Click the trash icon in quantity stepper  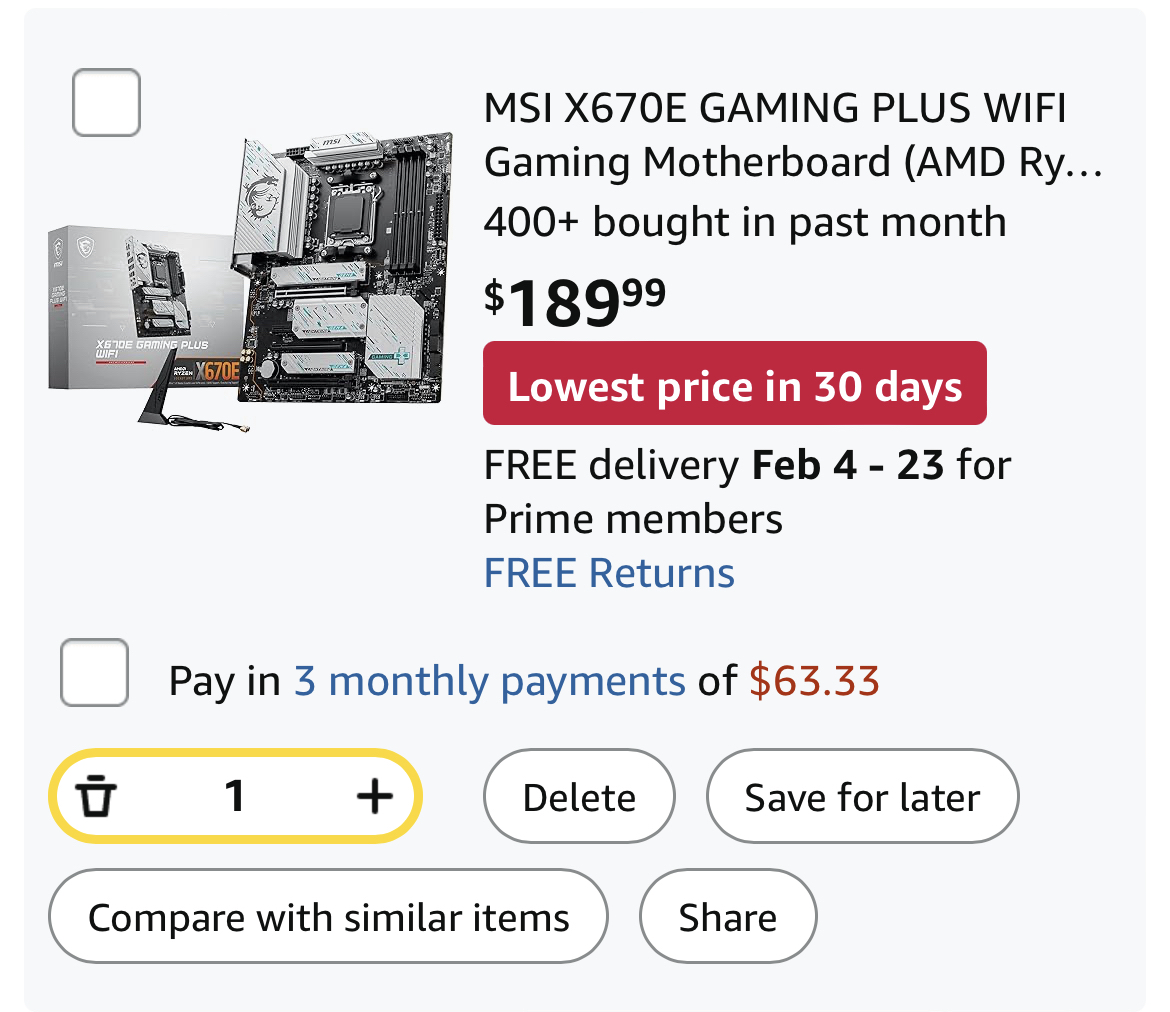pos(98,797)
